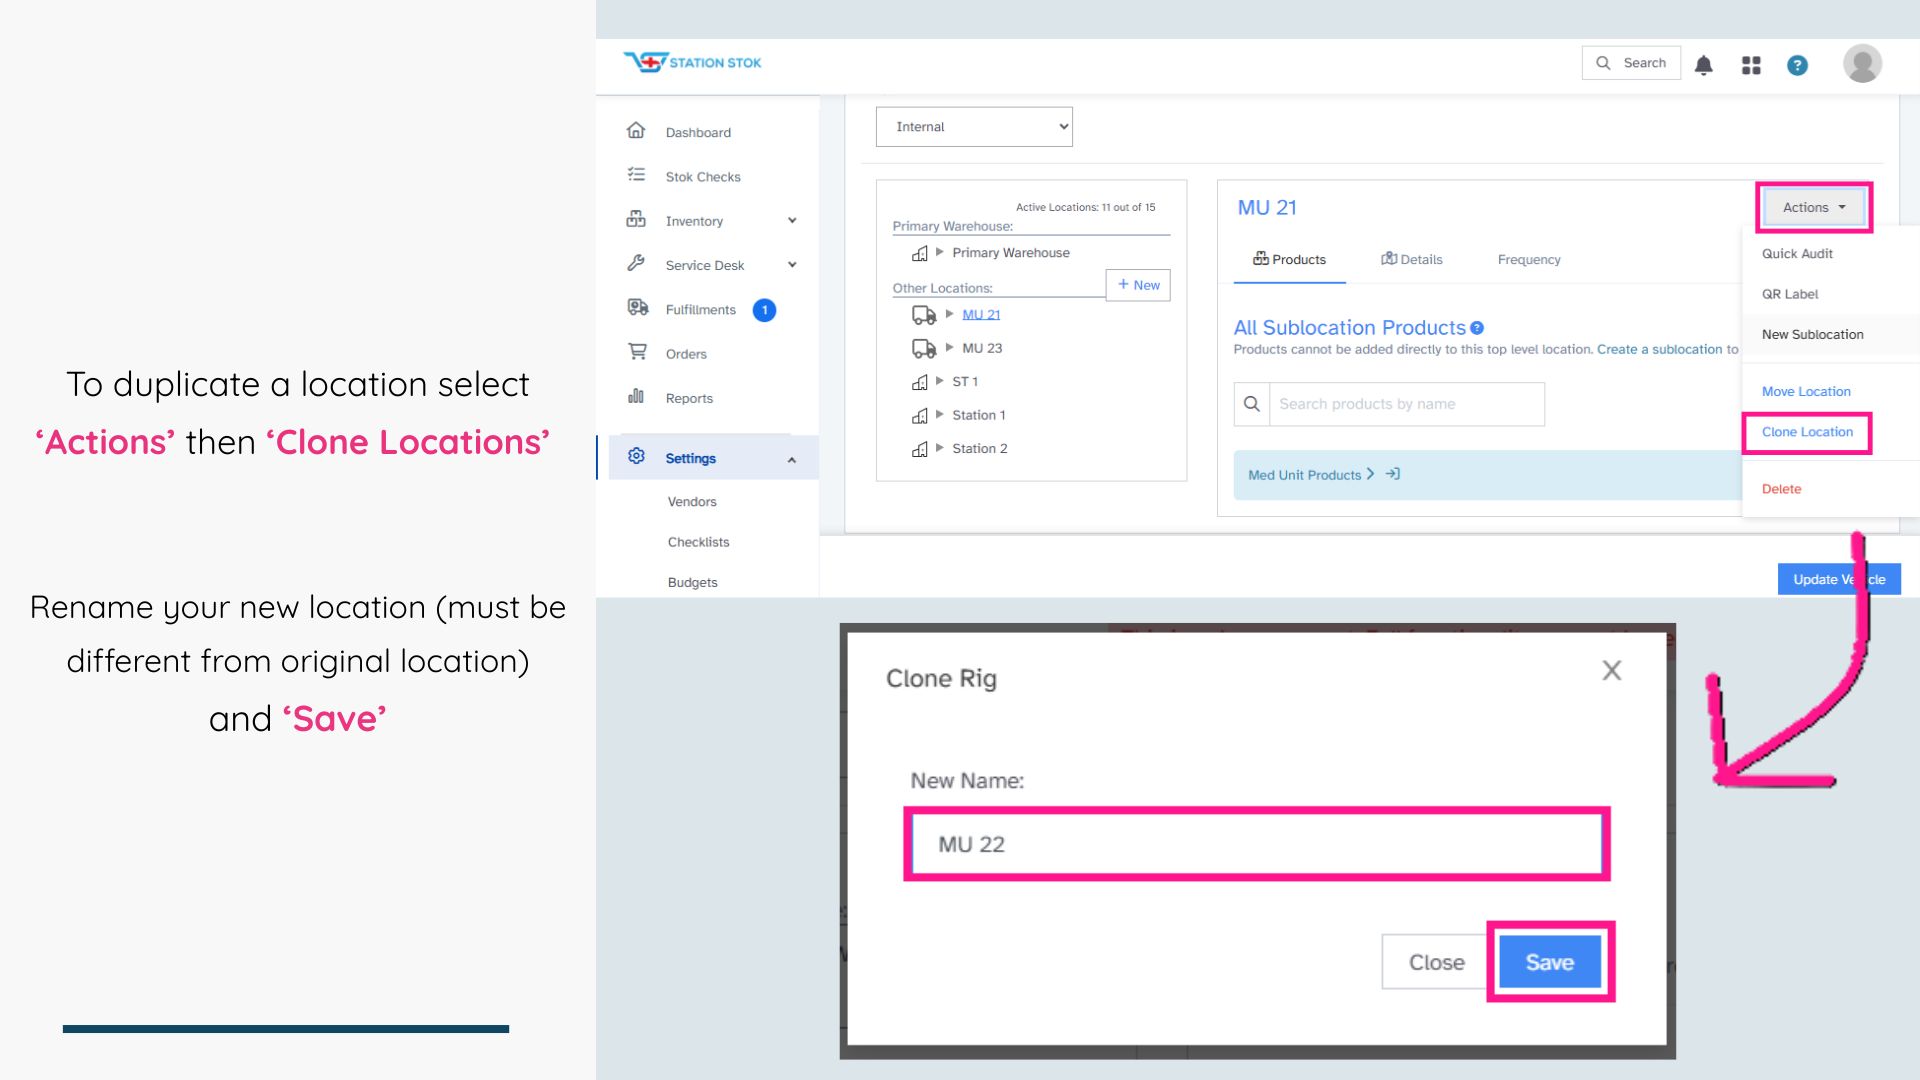Click the New Name text field
This screenshot has height=1080, width=1920.
(x=1256, y=844)
